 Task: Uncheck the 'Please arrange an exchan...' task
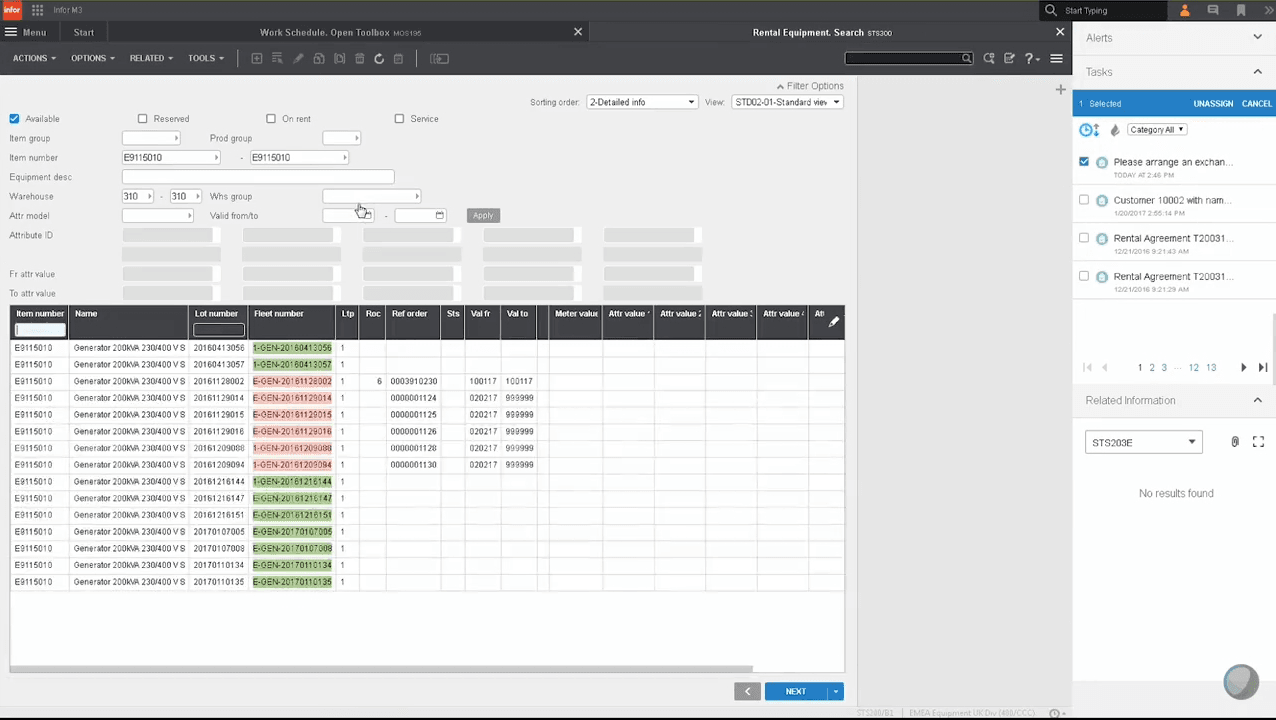click(x=1084, y=162)
